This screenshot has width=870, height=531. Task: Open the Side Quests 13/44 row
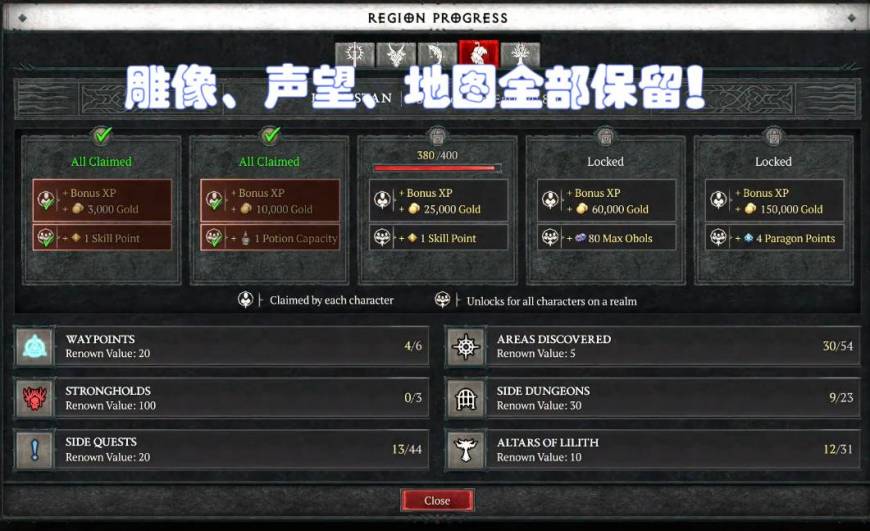[x=221, y=449]
